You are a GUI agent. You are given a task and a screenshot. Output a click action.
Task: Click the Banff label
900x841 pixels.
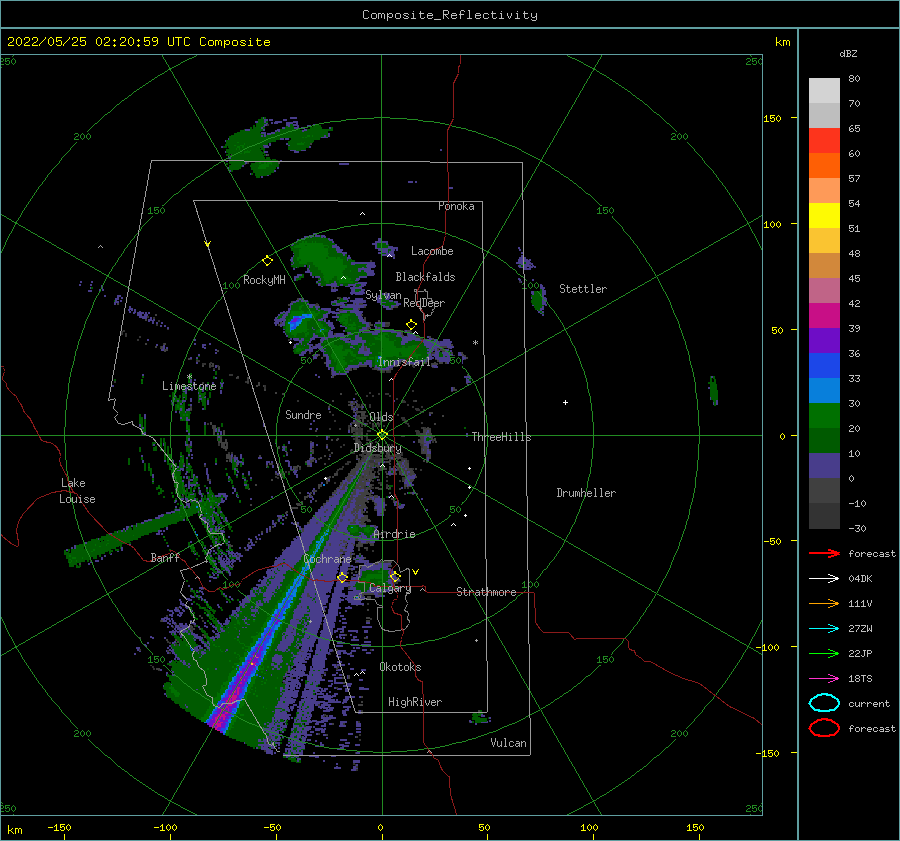165,557
